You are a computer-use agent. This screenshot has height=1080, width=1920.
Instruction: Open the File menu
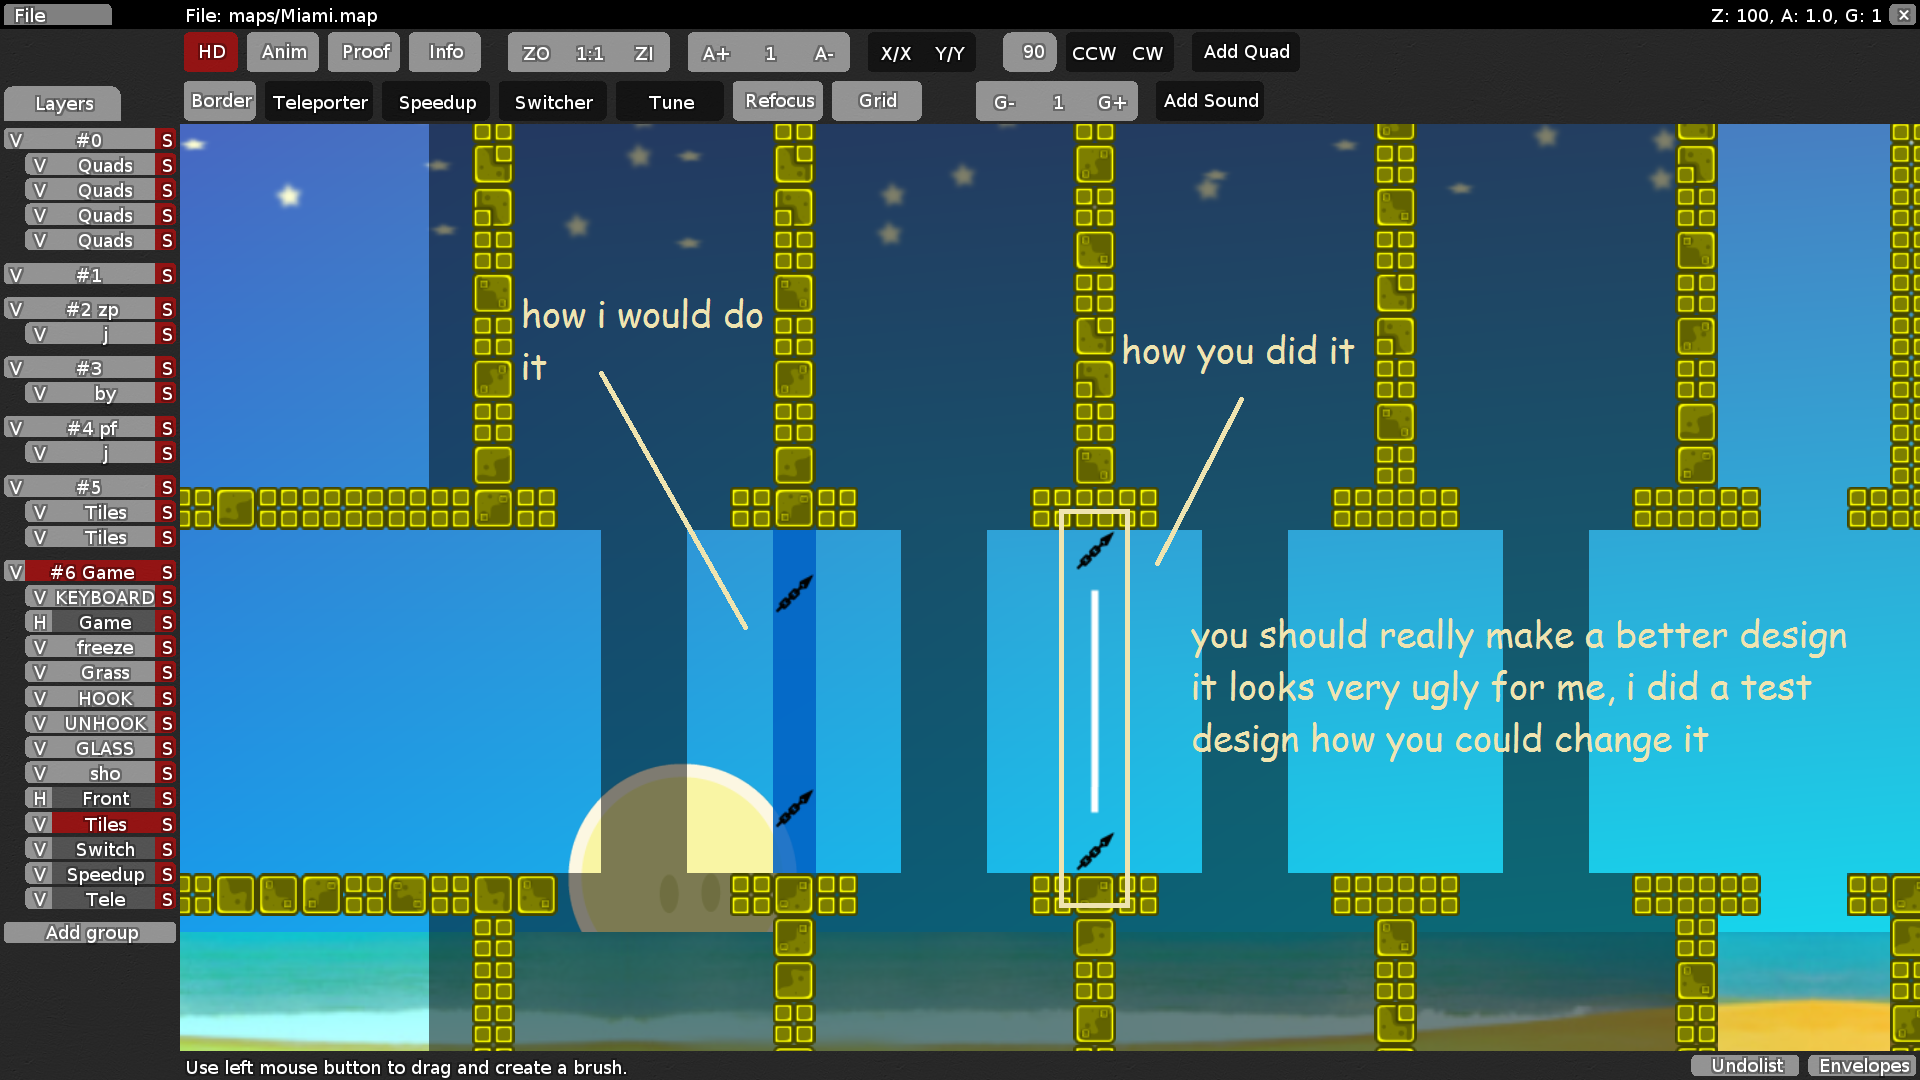57,15
